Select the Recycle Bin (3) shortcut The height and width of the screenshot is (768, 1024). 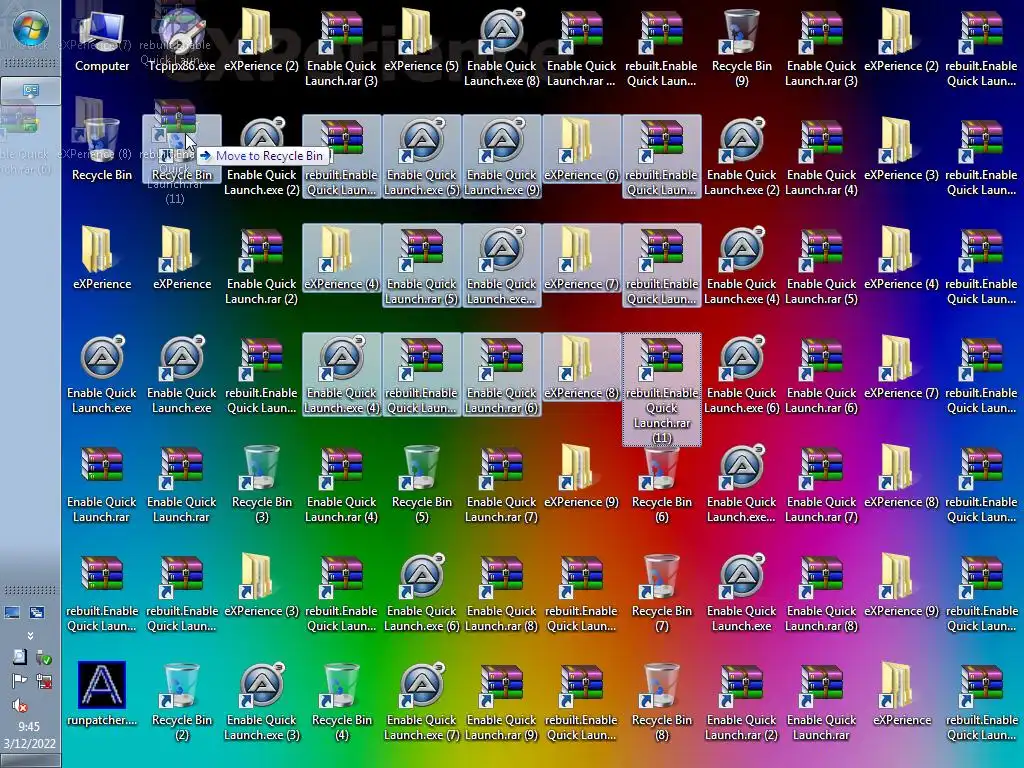pos(262,484)
